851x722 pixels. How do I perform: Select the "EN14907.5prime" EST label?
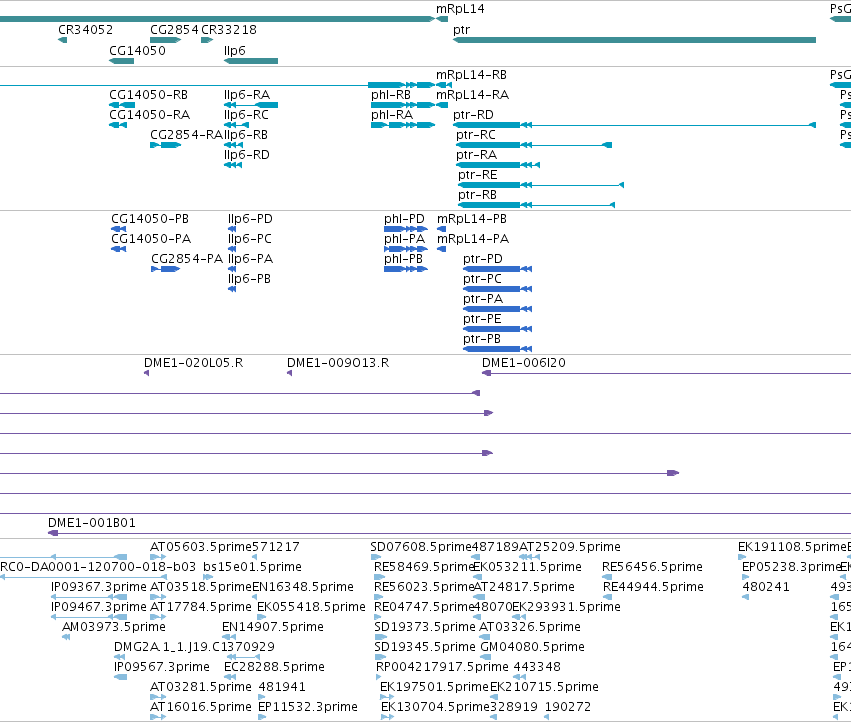click(x=272, y=627)
